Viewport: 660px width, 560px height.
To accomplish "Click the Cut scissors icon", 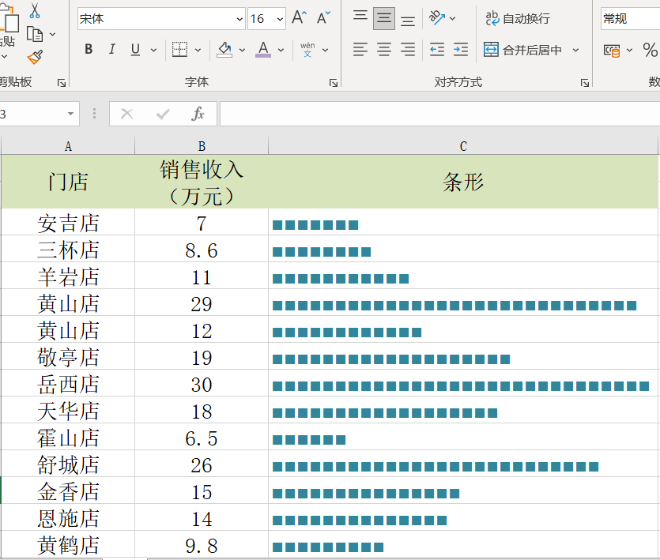I will [x=35, y=11].
